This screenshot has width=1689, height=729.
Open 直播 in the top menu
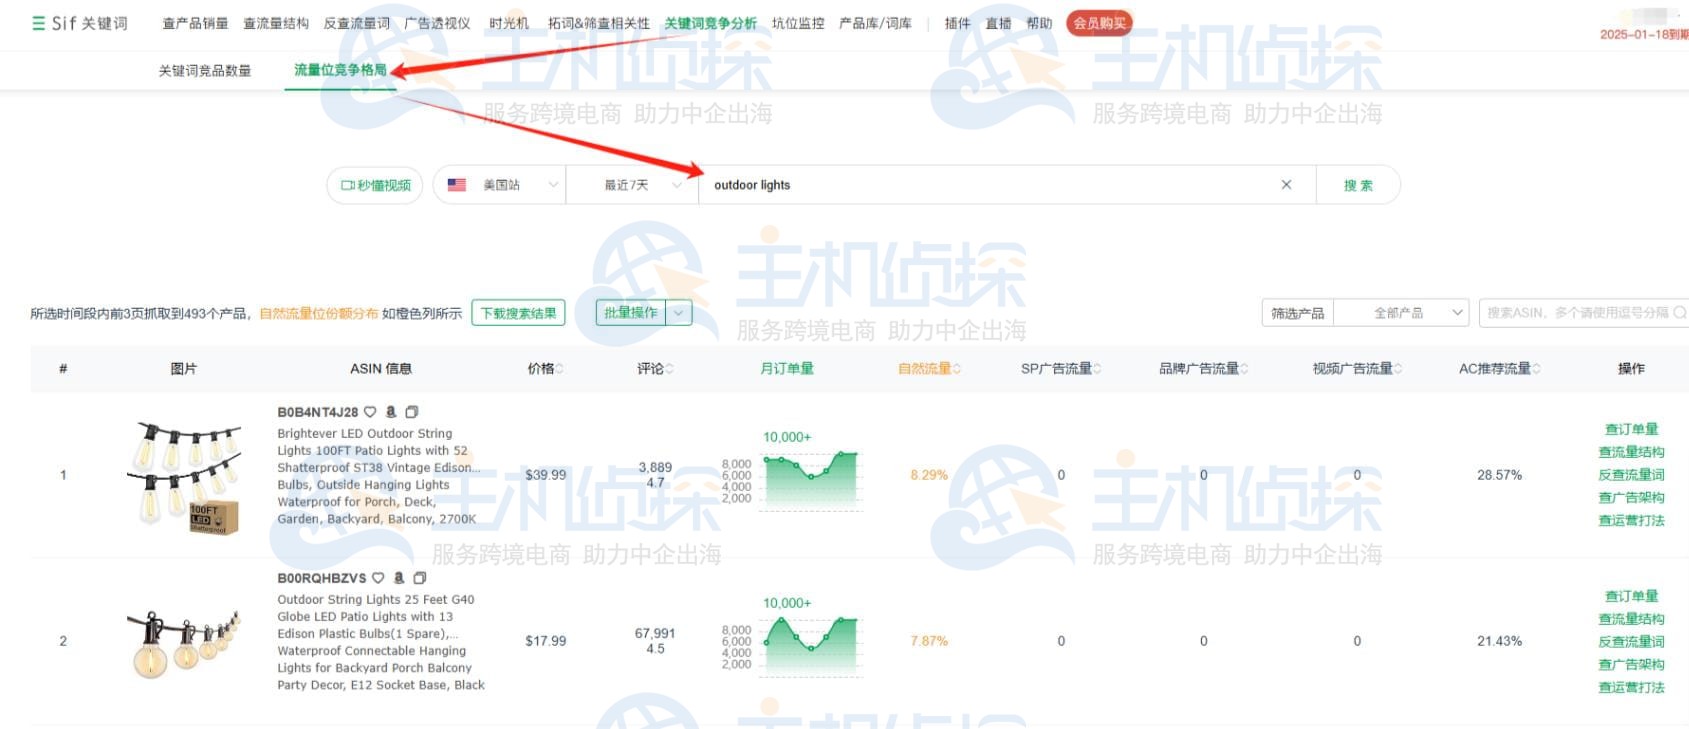998,23
